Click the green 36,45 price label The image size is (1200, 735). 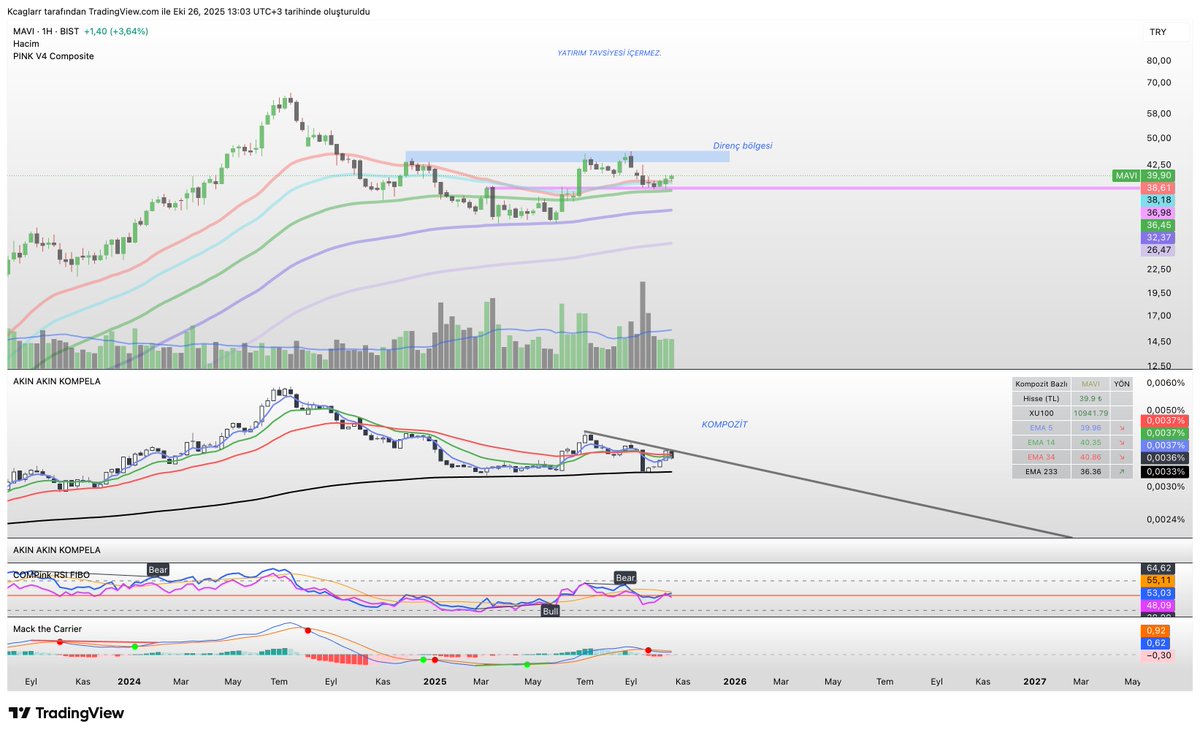[1157, 225]
